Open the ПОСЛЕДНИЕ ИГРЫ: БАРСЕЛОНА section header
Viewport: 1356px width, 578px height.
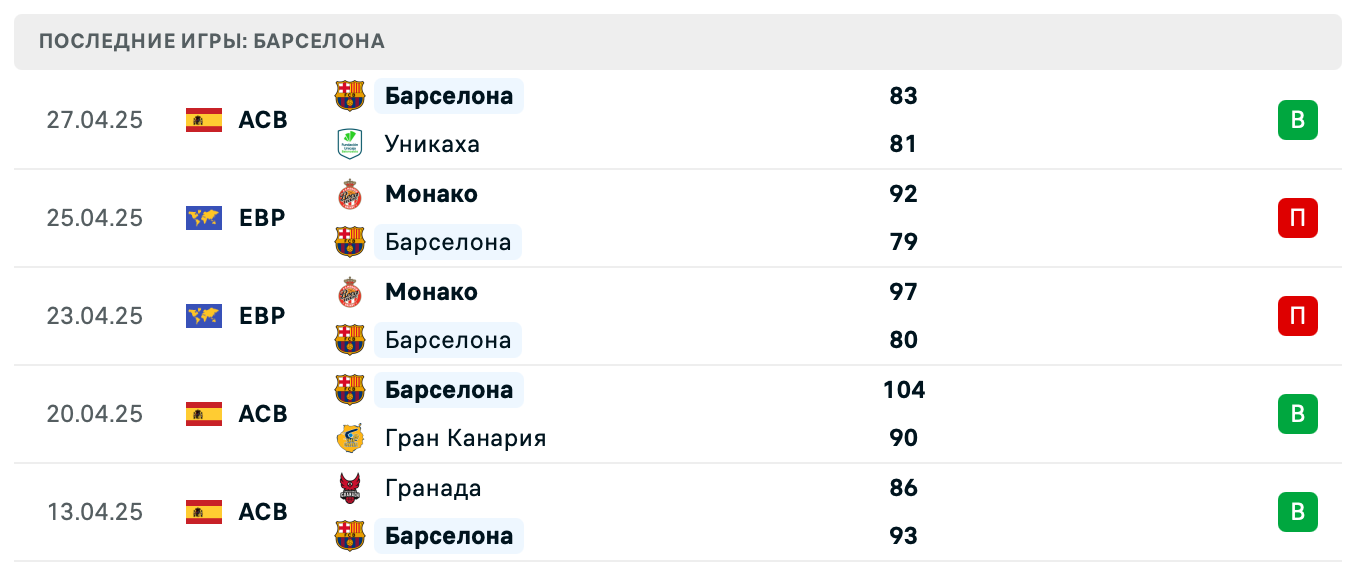pos(211,42)
